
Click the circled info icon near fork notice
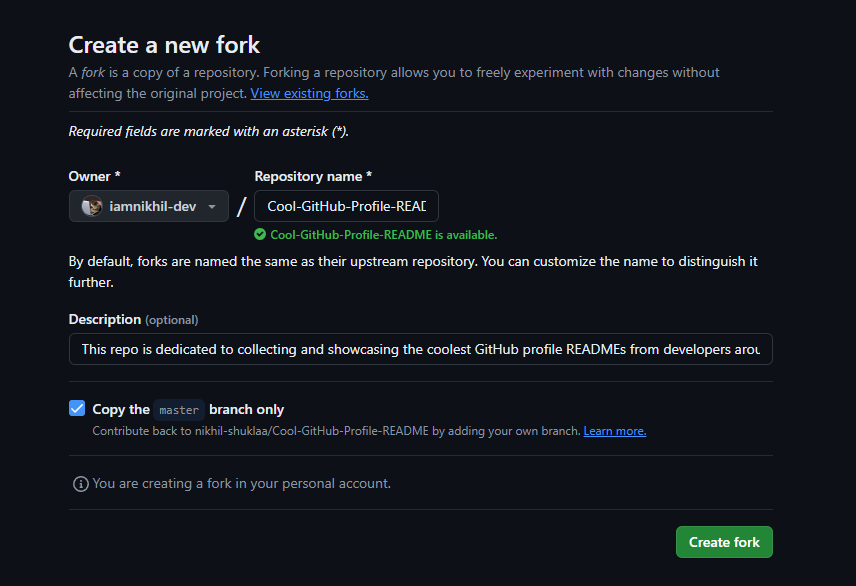coord(79,484)
